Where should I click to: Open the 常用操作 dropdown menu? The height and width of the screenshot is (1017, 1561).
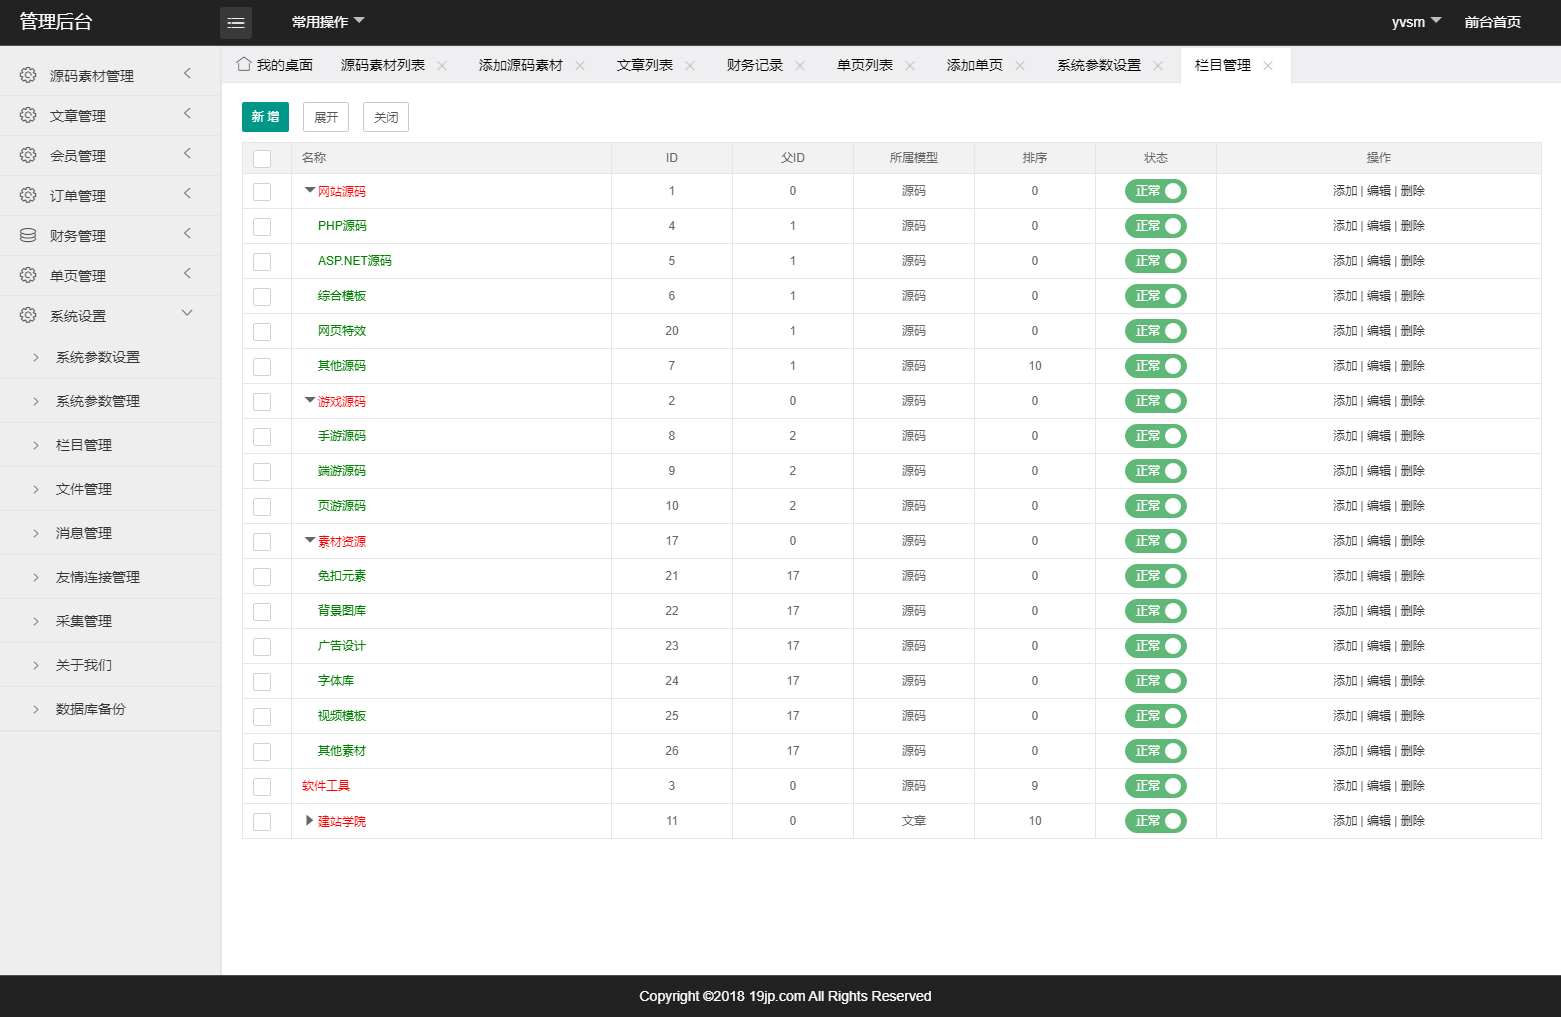(x=328, y=22)
